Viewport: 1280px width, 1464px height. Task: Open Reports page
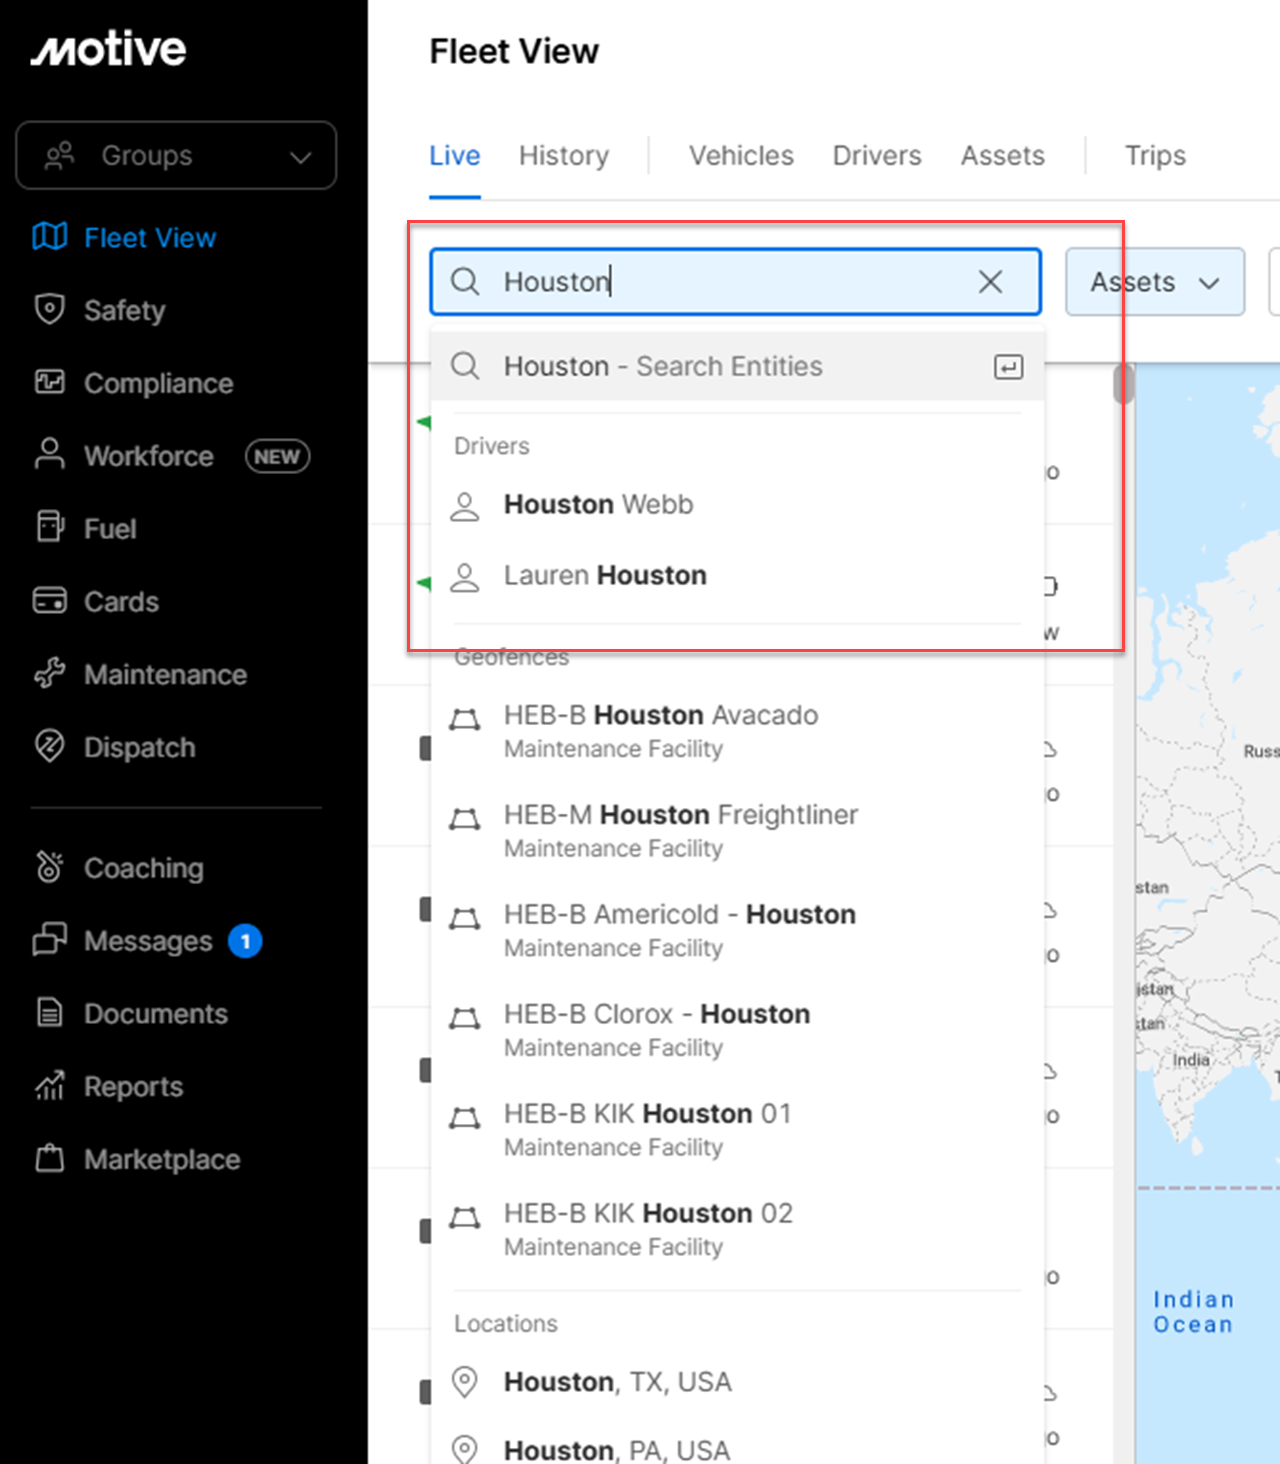pos(134,1086)
